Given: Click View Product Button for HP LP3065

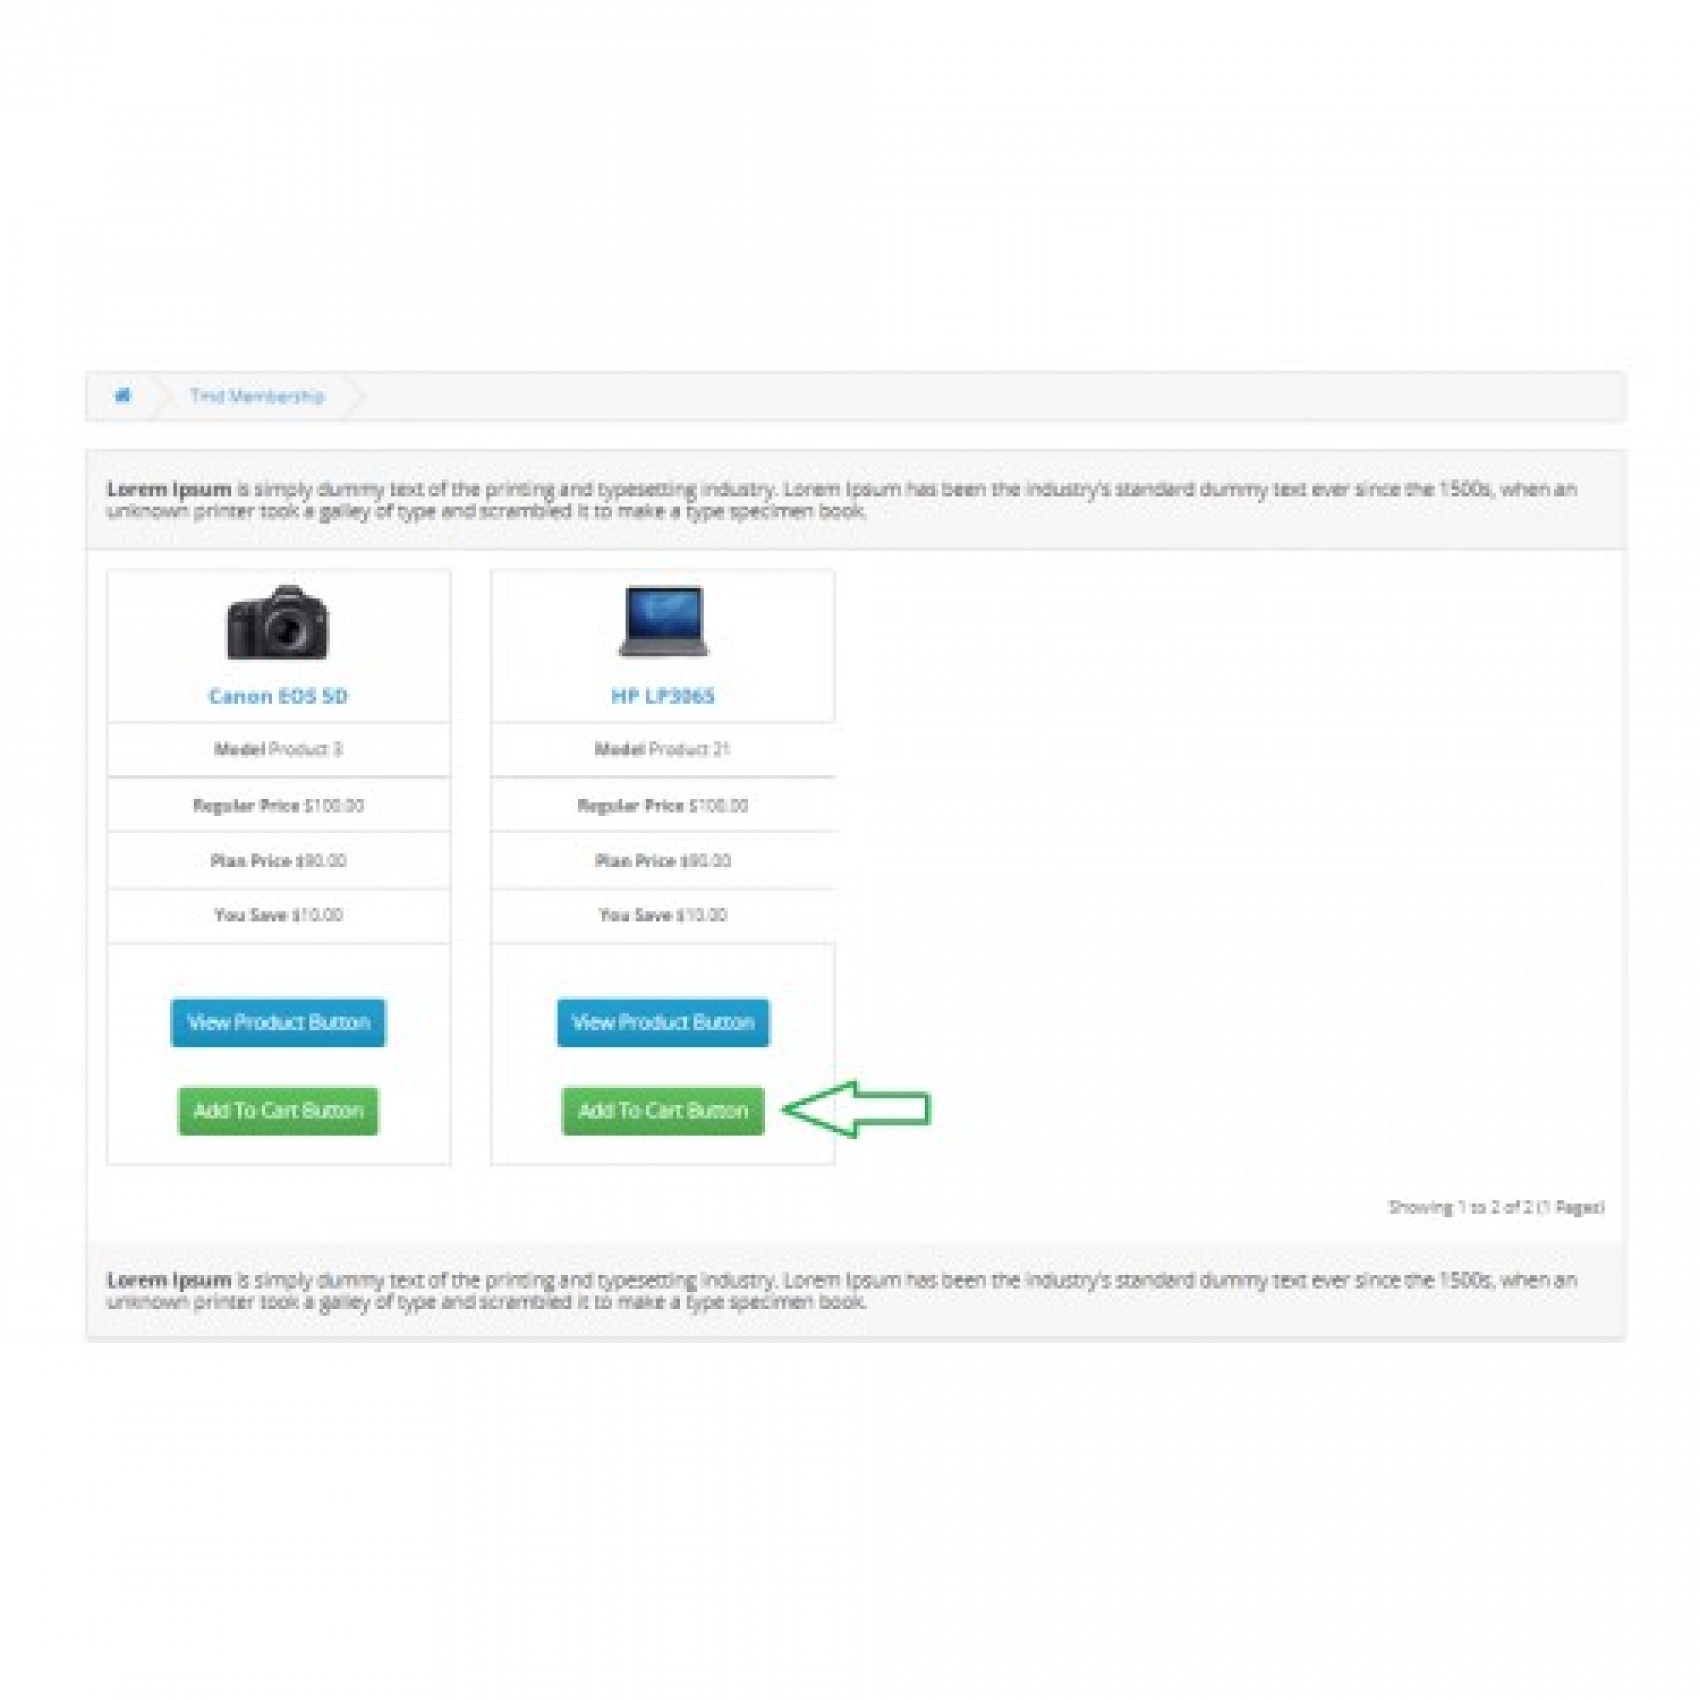Looking at the screenshot, I should click(663, 1022).
